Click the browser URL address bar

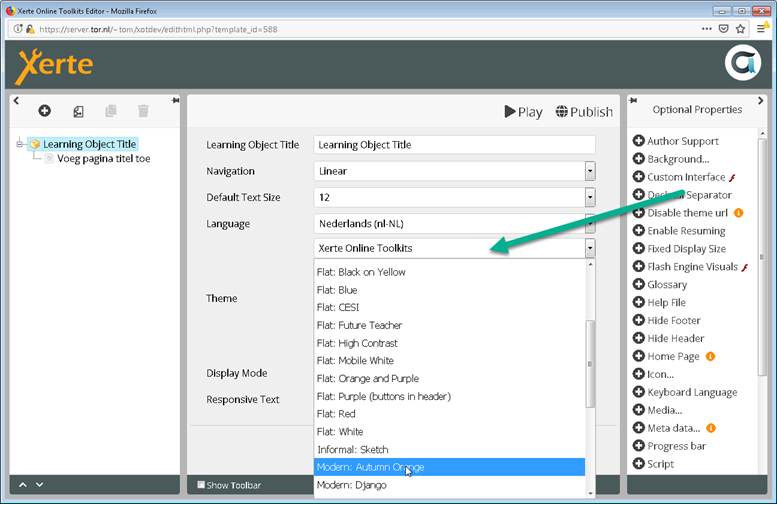[367, 29]
